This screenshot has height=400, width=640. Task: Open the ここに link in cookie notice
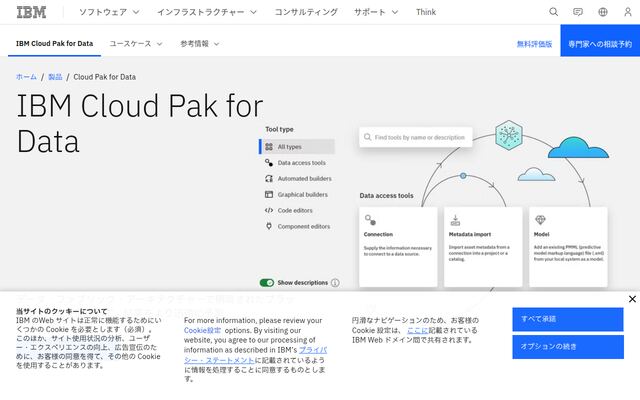[418, 330]
